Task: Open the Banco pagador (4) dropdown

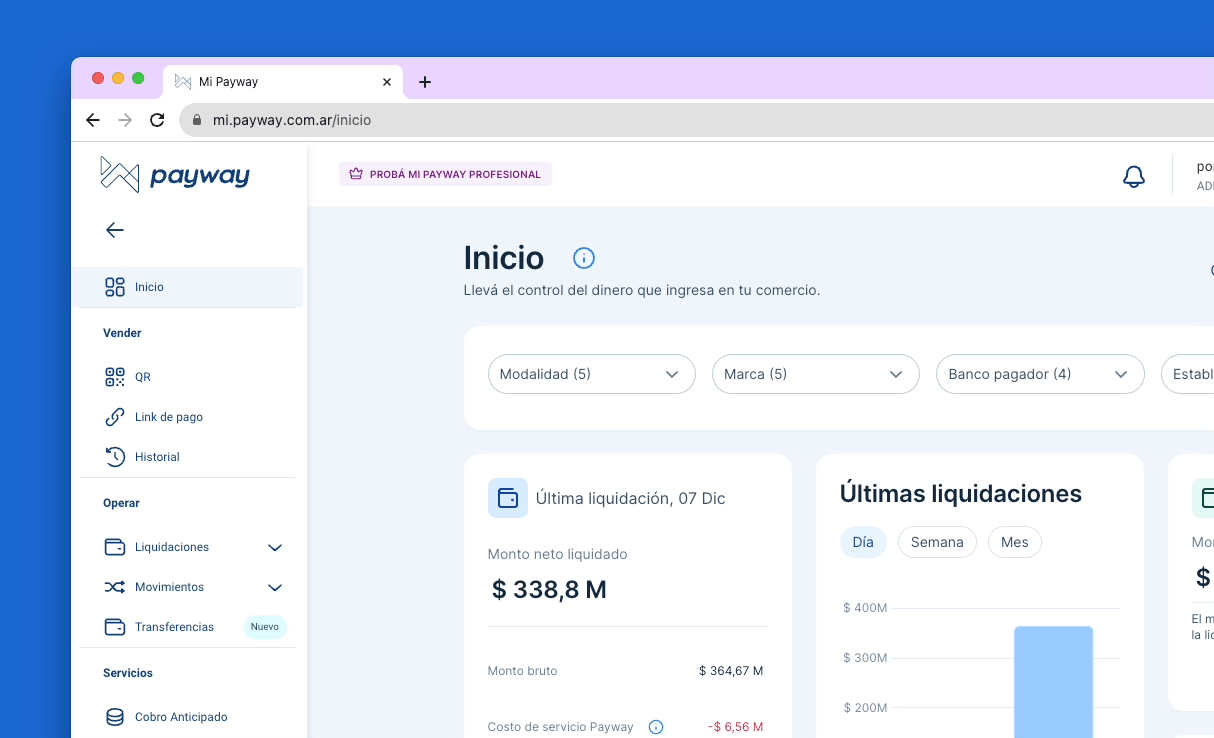Action: [x=1040, y=374]
